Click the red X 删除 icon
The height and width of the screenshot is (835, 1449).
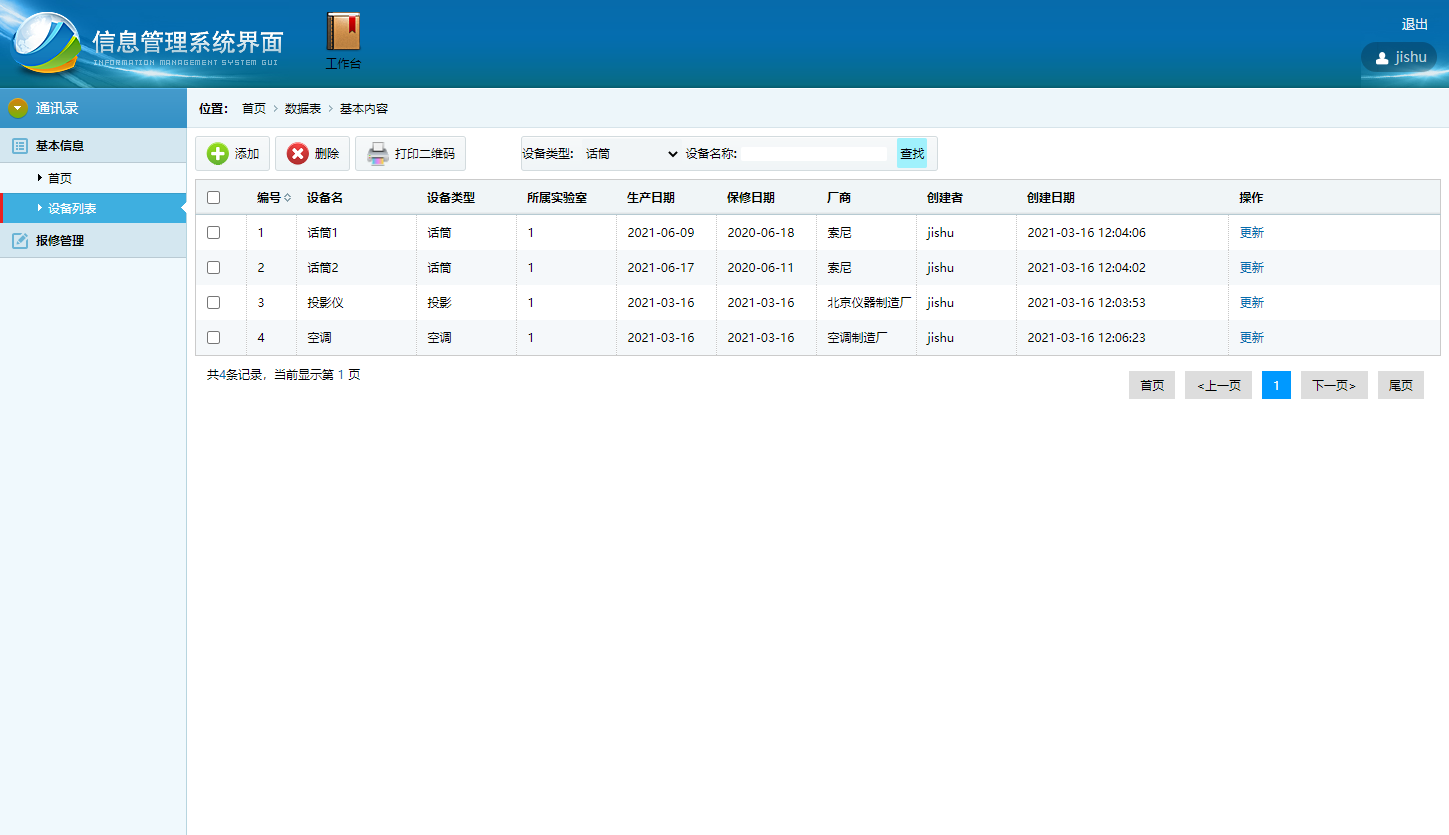click(297, 154)
